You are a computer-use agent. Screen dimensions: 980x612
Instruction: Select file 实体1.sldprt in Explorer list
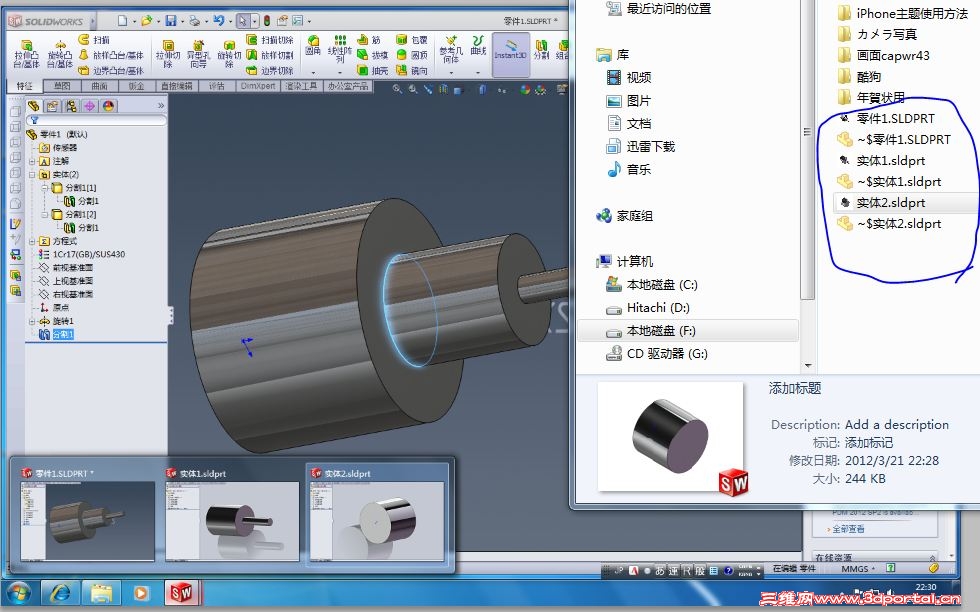pos(882,161)
